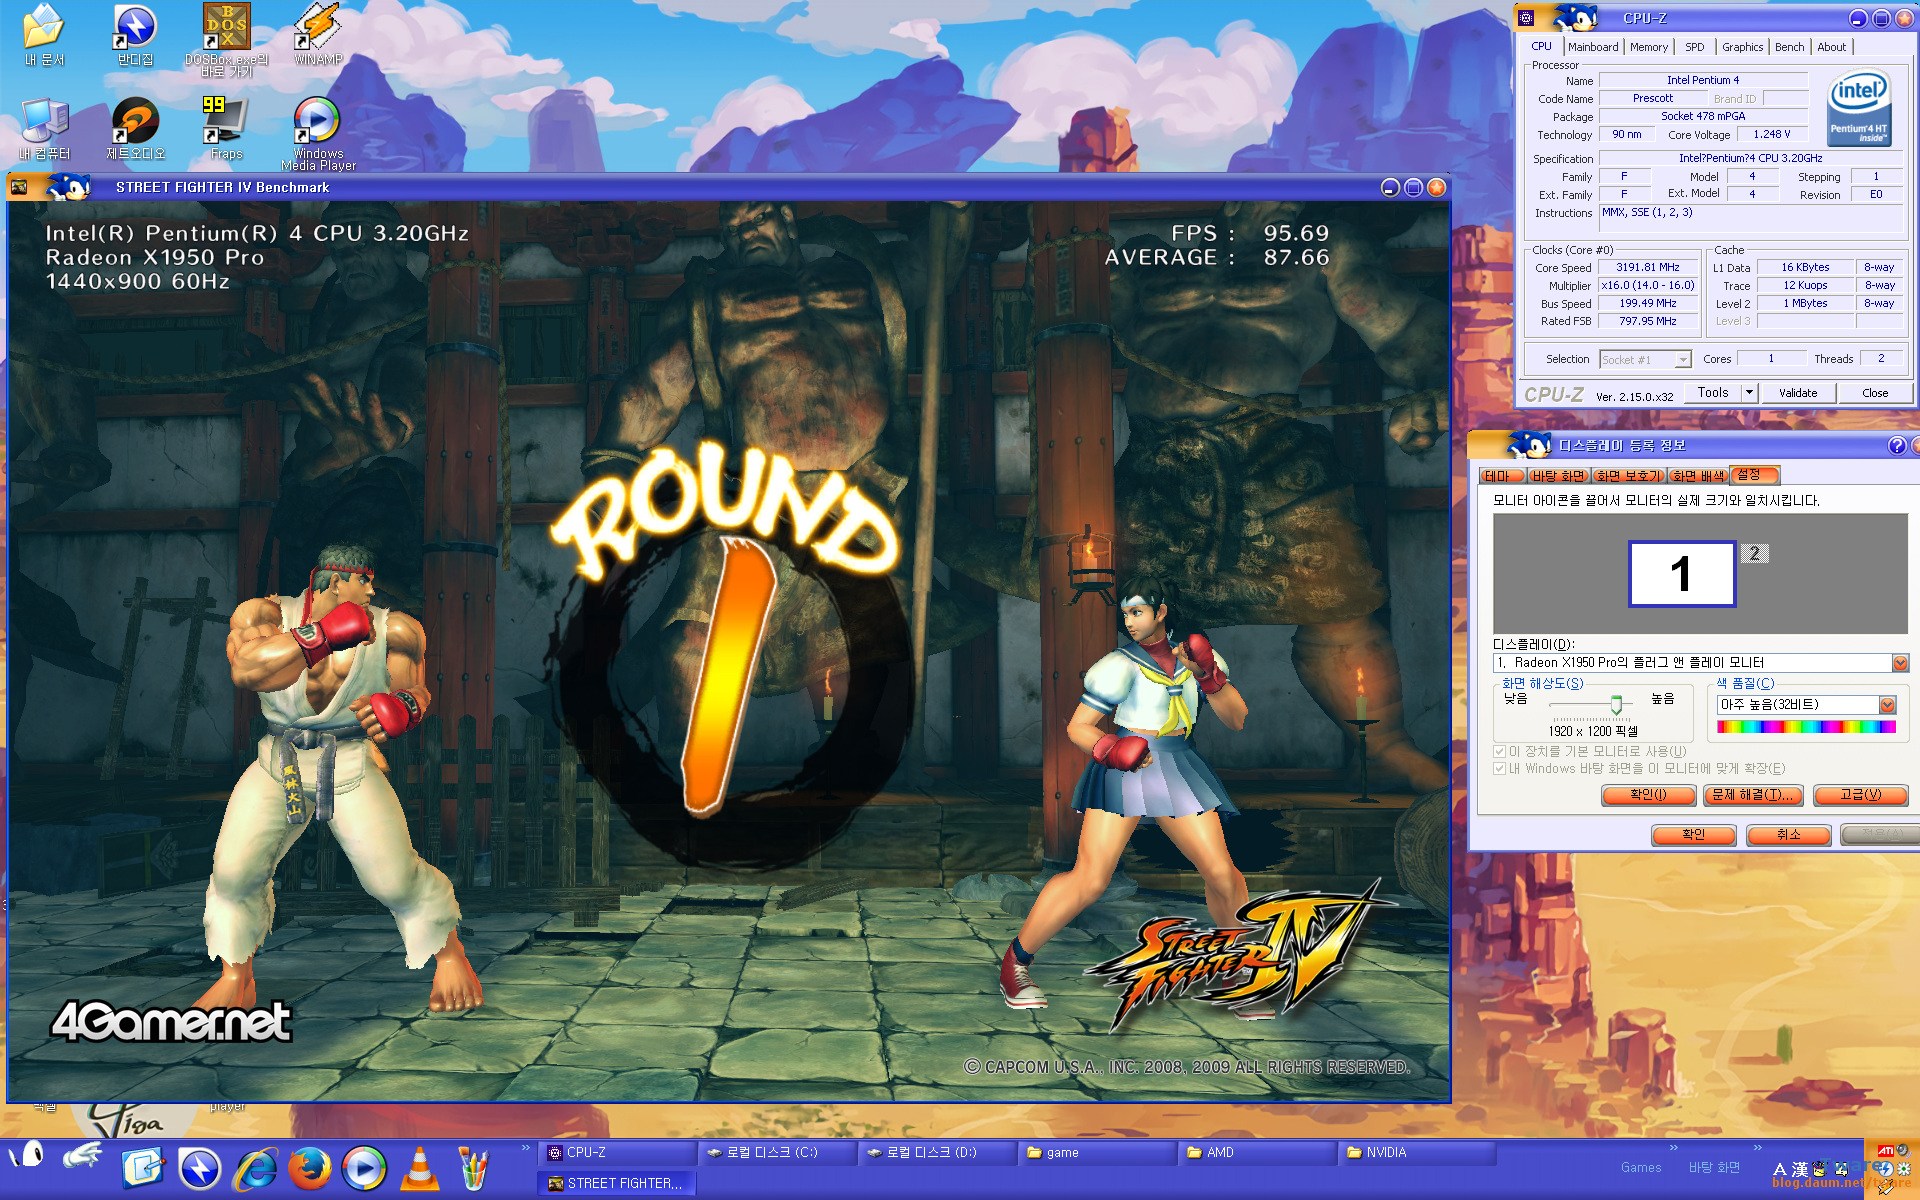Switch to 로컬 디스크 (C:) taskbar button

[x=778, y=1153]
